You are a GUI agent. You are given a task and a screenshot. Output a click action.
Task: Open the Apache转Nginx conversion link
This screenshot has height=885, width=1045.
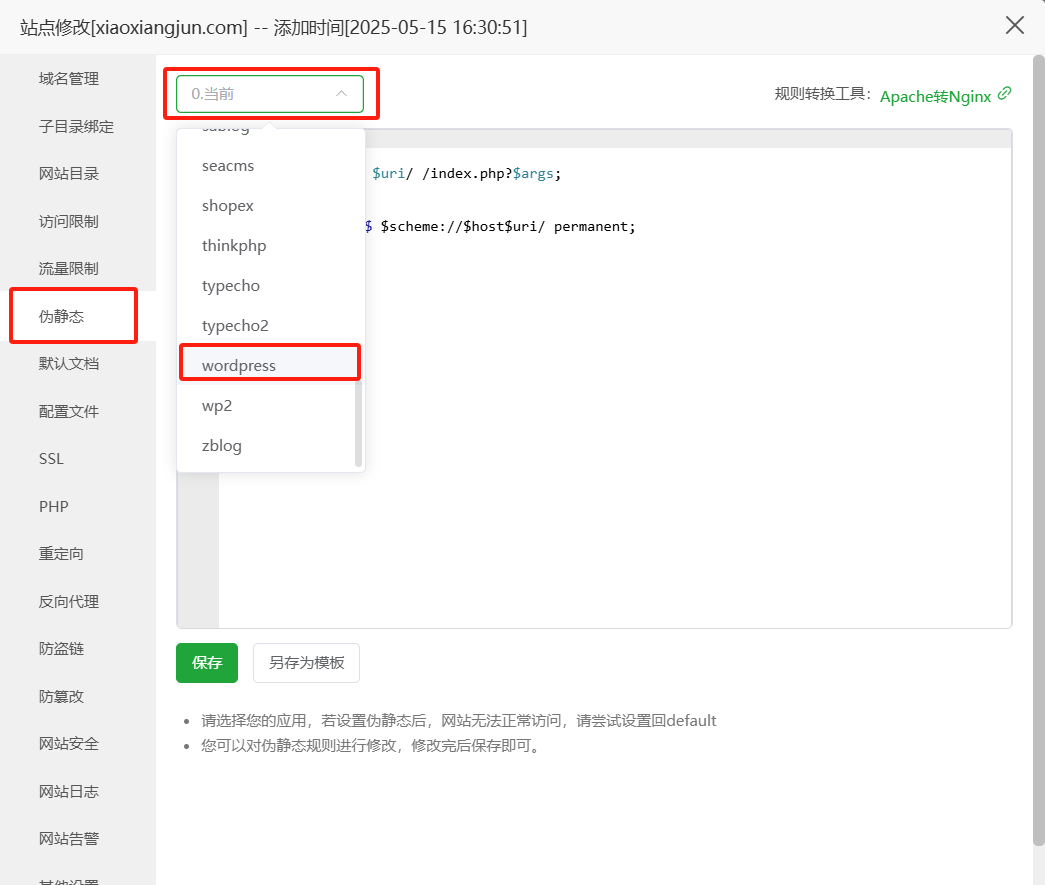(935, 96)
